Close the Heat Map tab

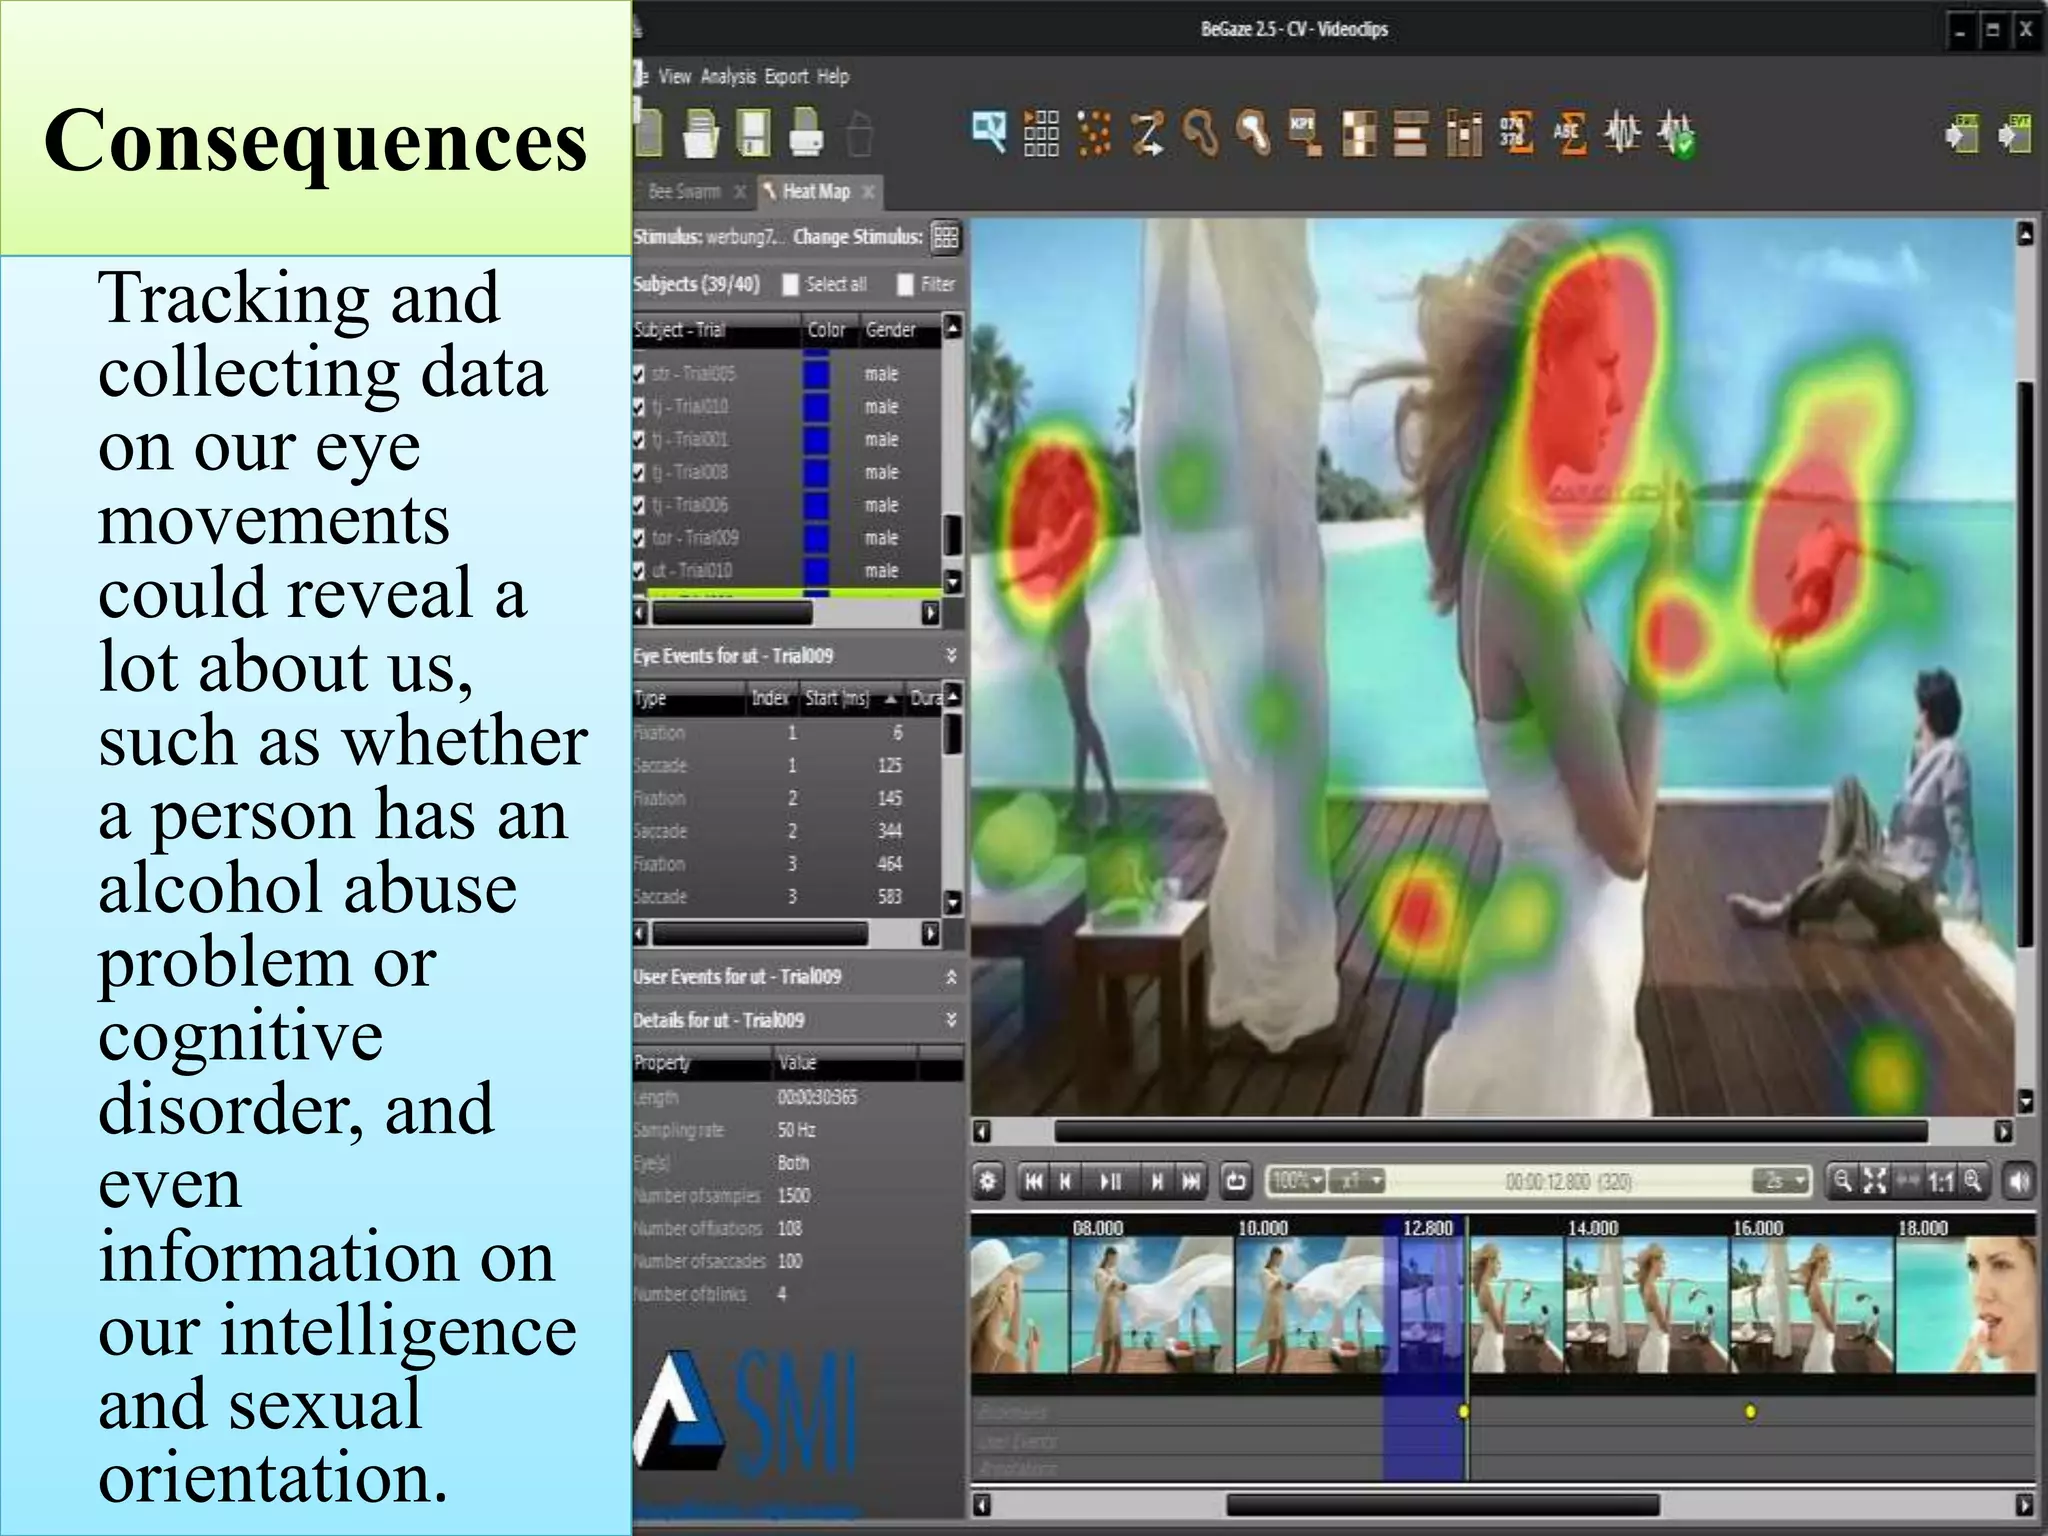coord(868,191)
